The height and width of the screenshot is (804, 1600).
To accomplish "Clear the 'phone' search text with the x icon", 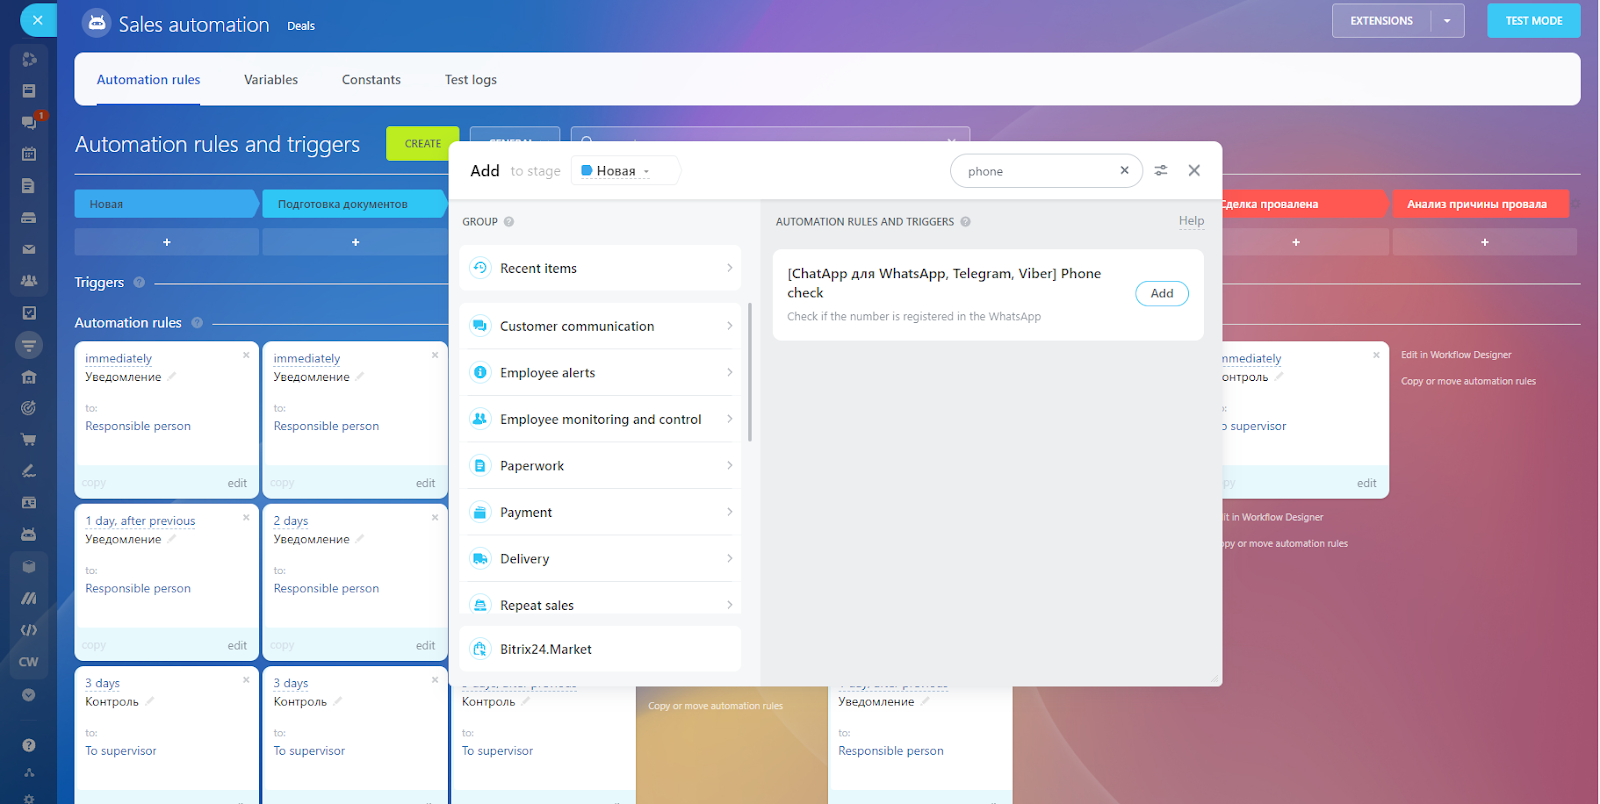I will 1124,171.
